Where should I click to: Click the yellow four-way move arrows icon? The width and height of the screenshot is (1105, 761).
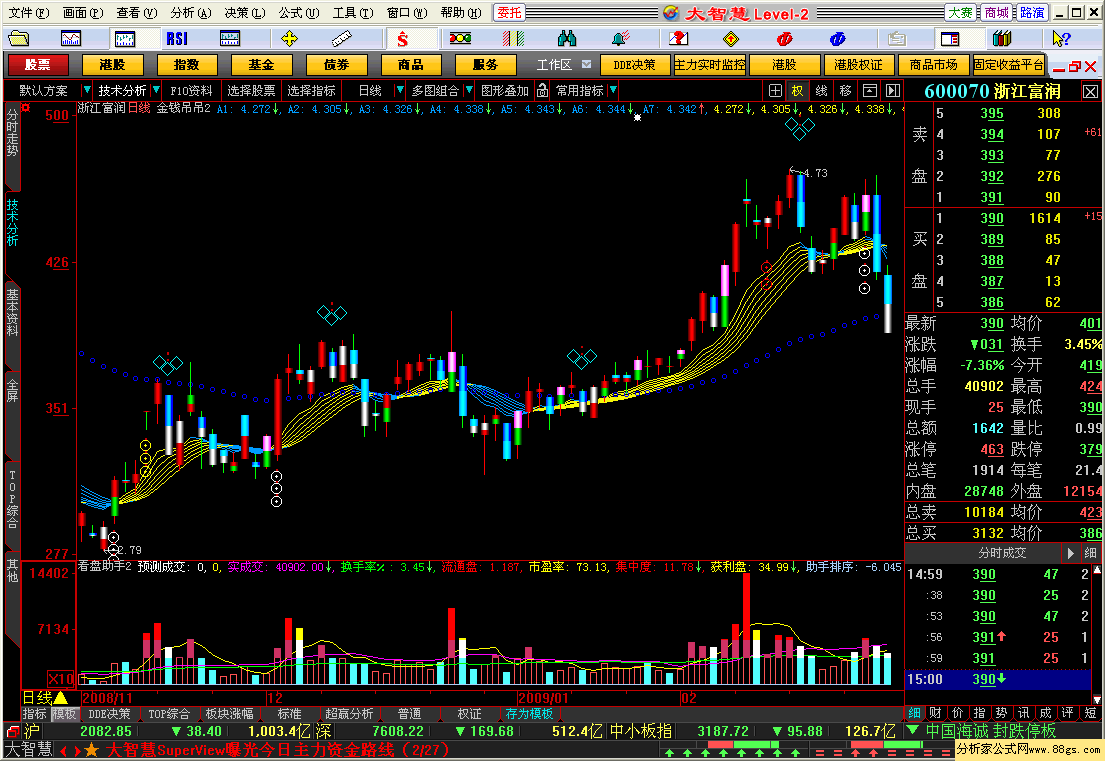[289, 38]
